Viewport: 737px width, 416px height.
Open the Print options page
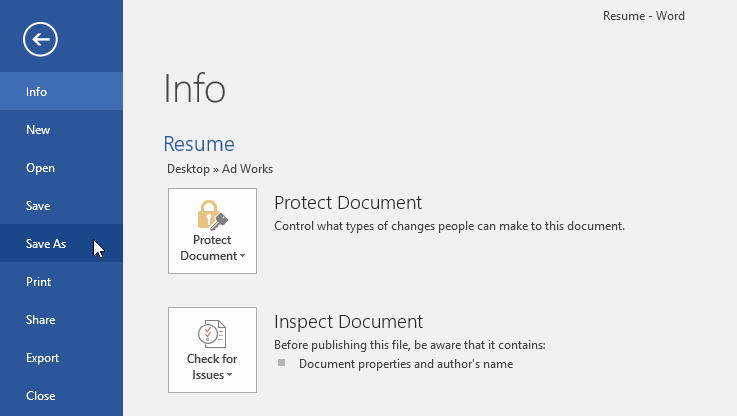point(38,282)
